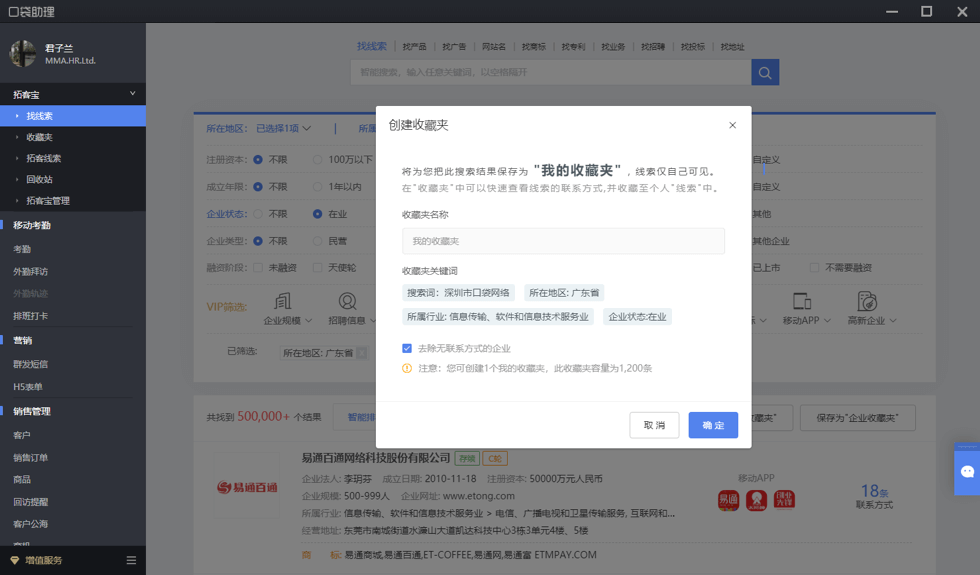Viewport: 980px width, 575px height.
Task: Check the 未融资 financing stage box
Action: [x=258, y=268]
